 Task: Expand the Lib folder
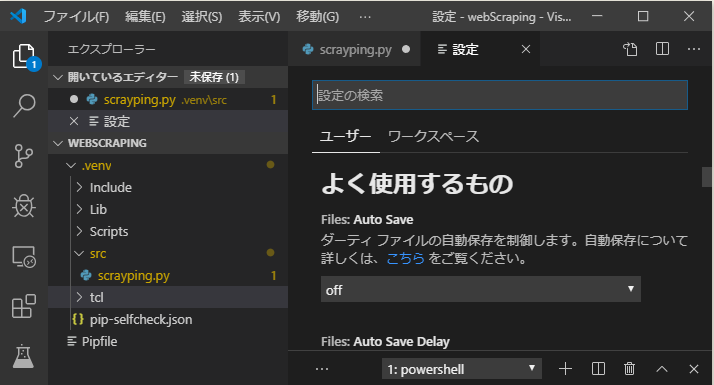(x=80, y=209)
